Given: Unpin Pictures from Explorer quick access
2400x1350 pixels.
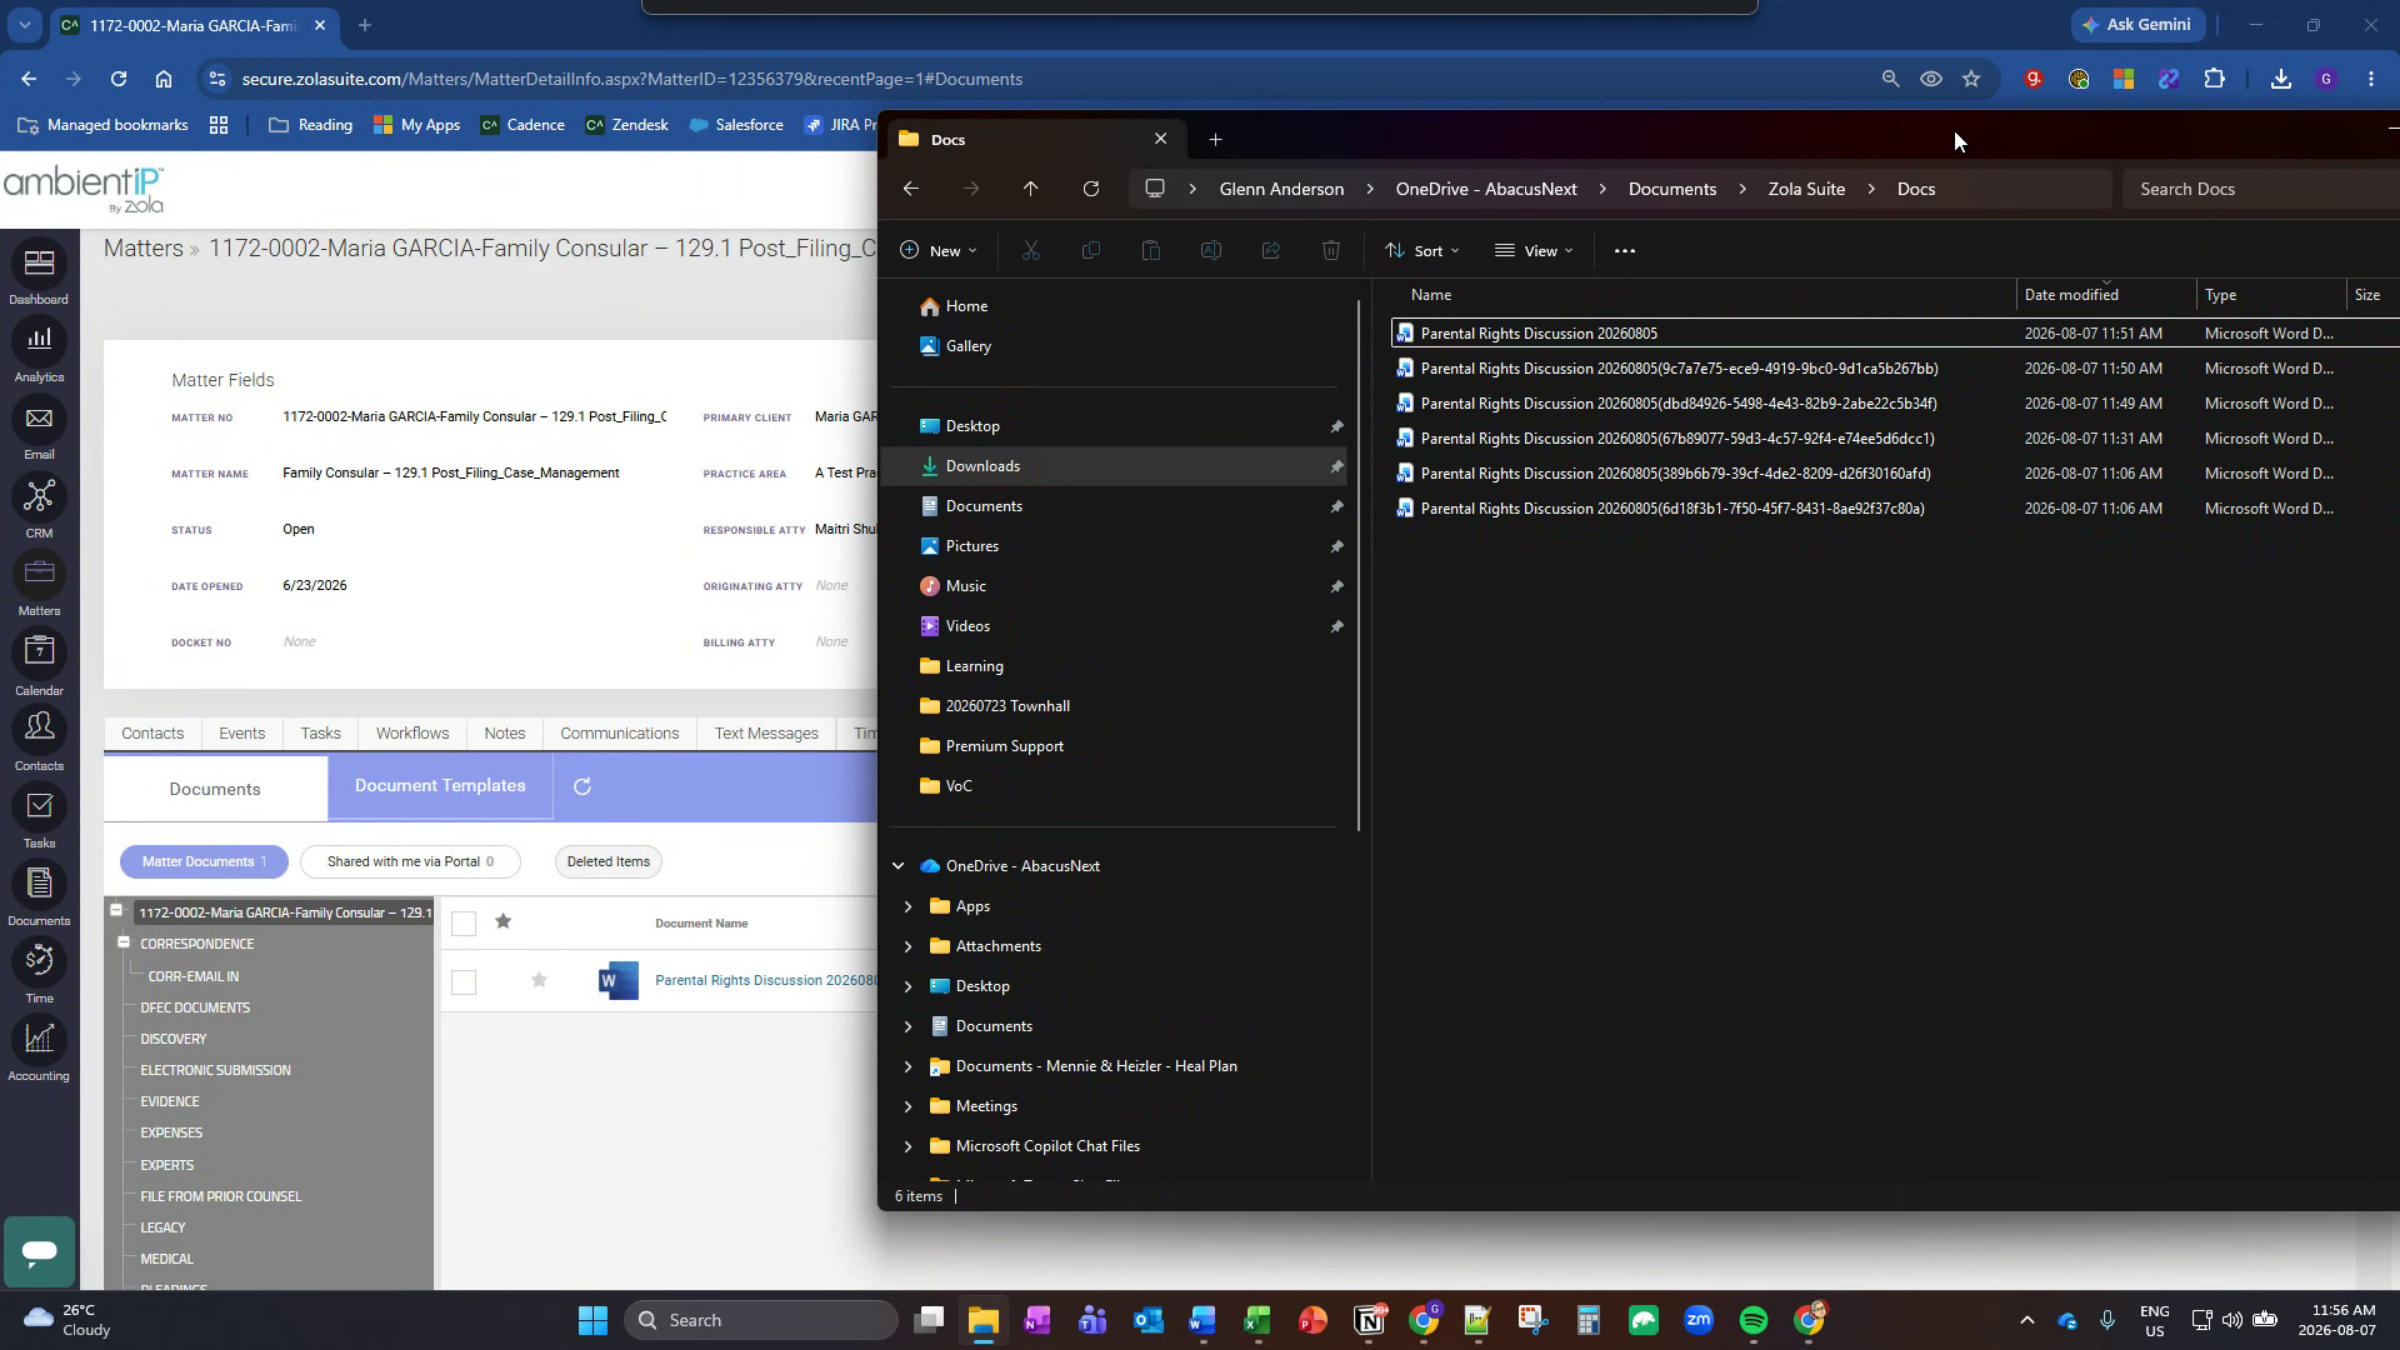Looking at the screenshot, I should [1337, 546].
